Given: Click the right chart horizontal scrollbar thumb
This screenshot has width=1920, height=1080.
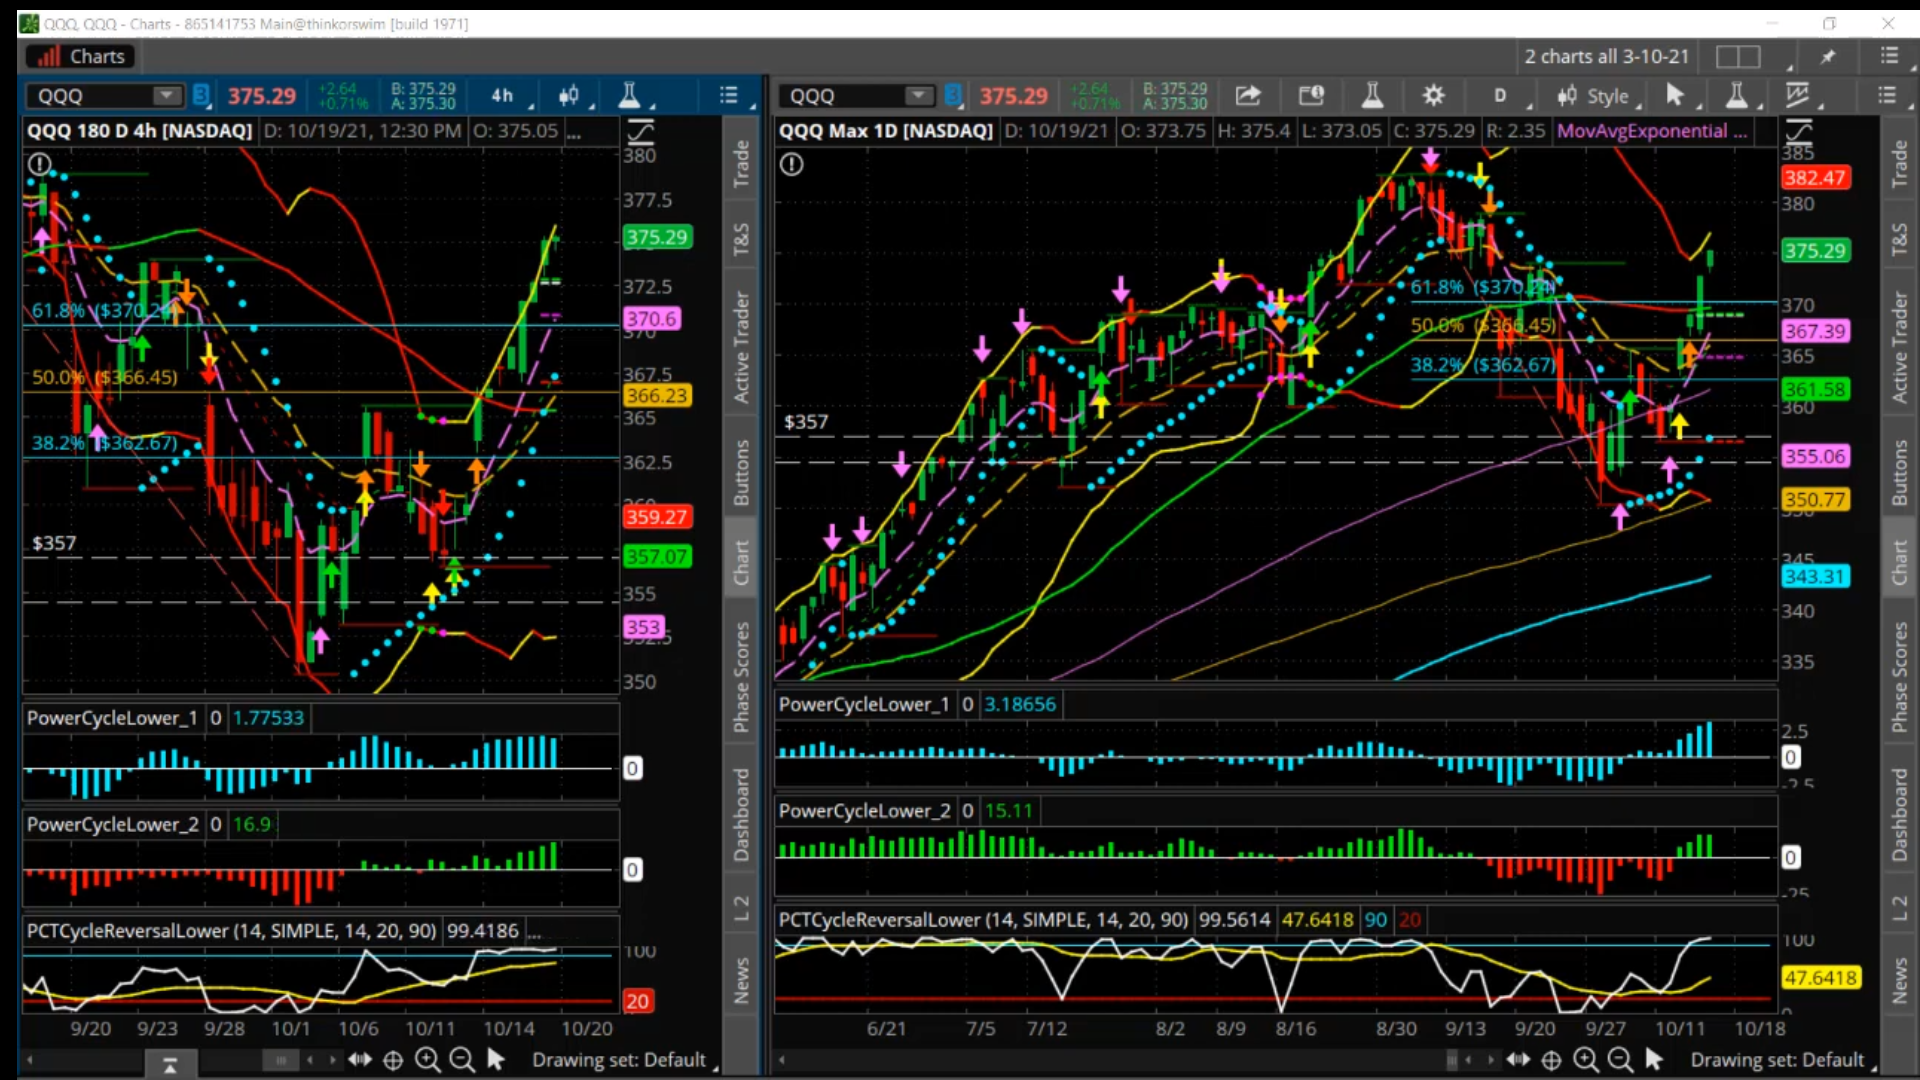Looking at the screenshot, I should click(x=1452, y=1060).
